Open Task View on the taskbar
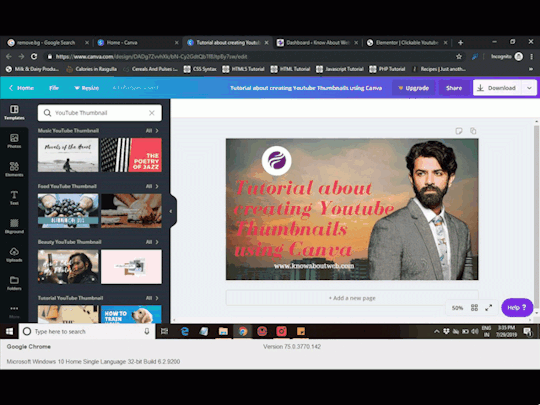The image size is (540, 405). point(165,331)
